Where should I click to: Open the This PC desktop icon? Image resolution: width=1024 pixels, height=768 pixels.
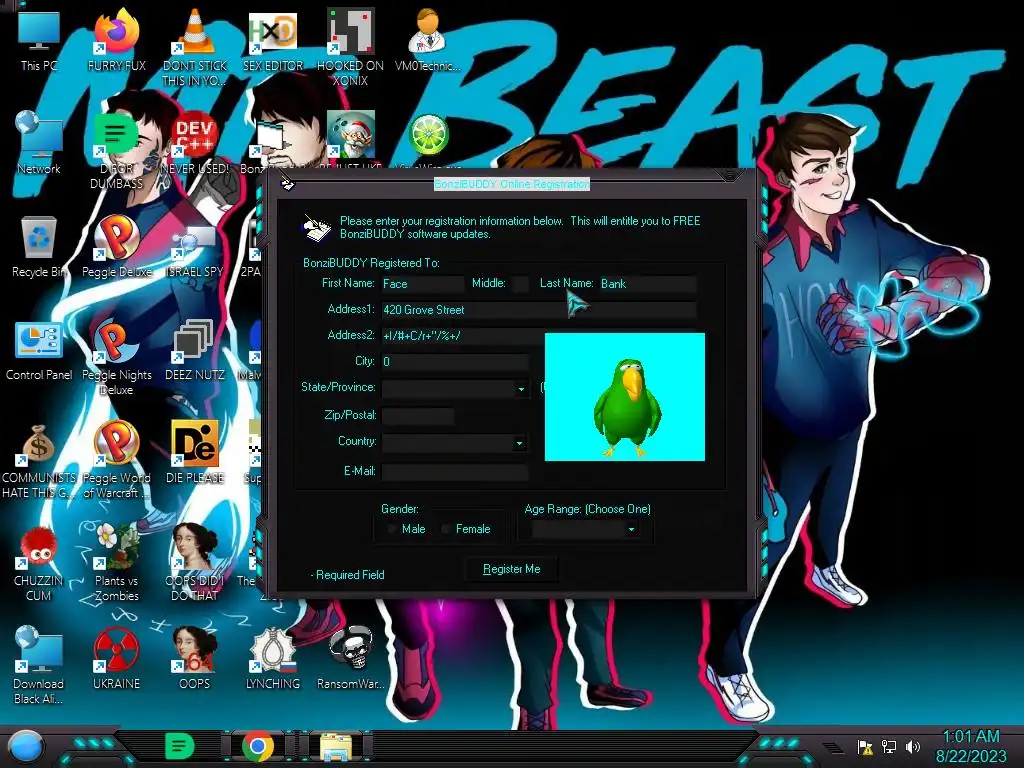click(39, 40)
